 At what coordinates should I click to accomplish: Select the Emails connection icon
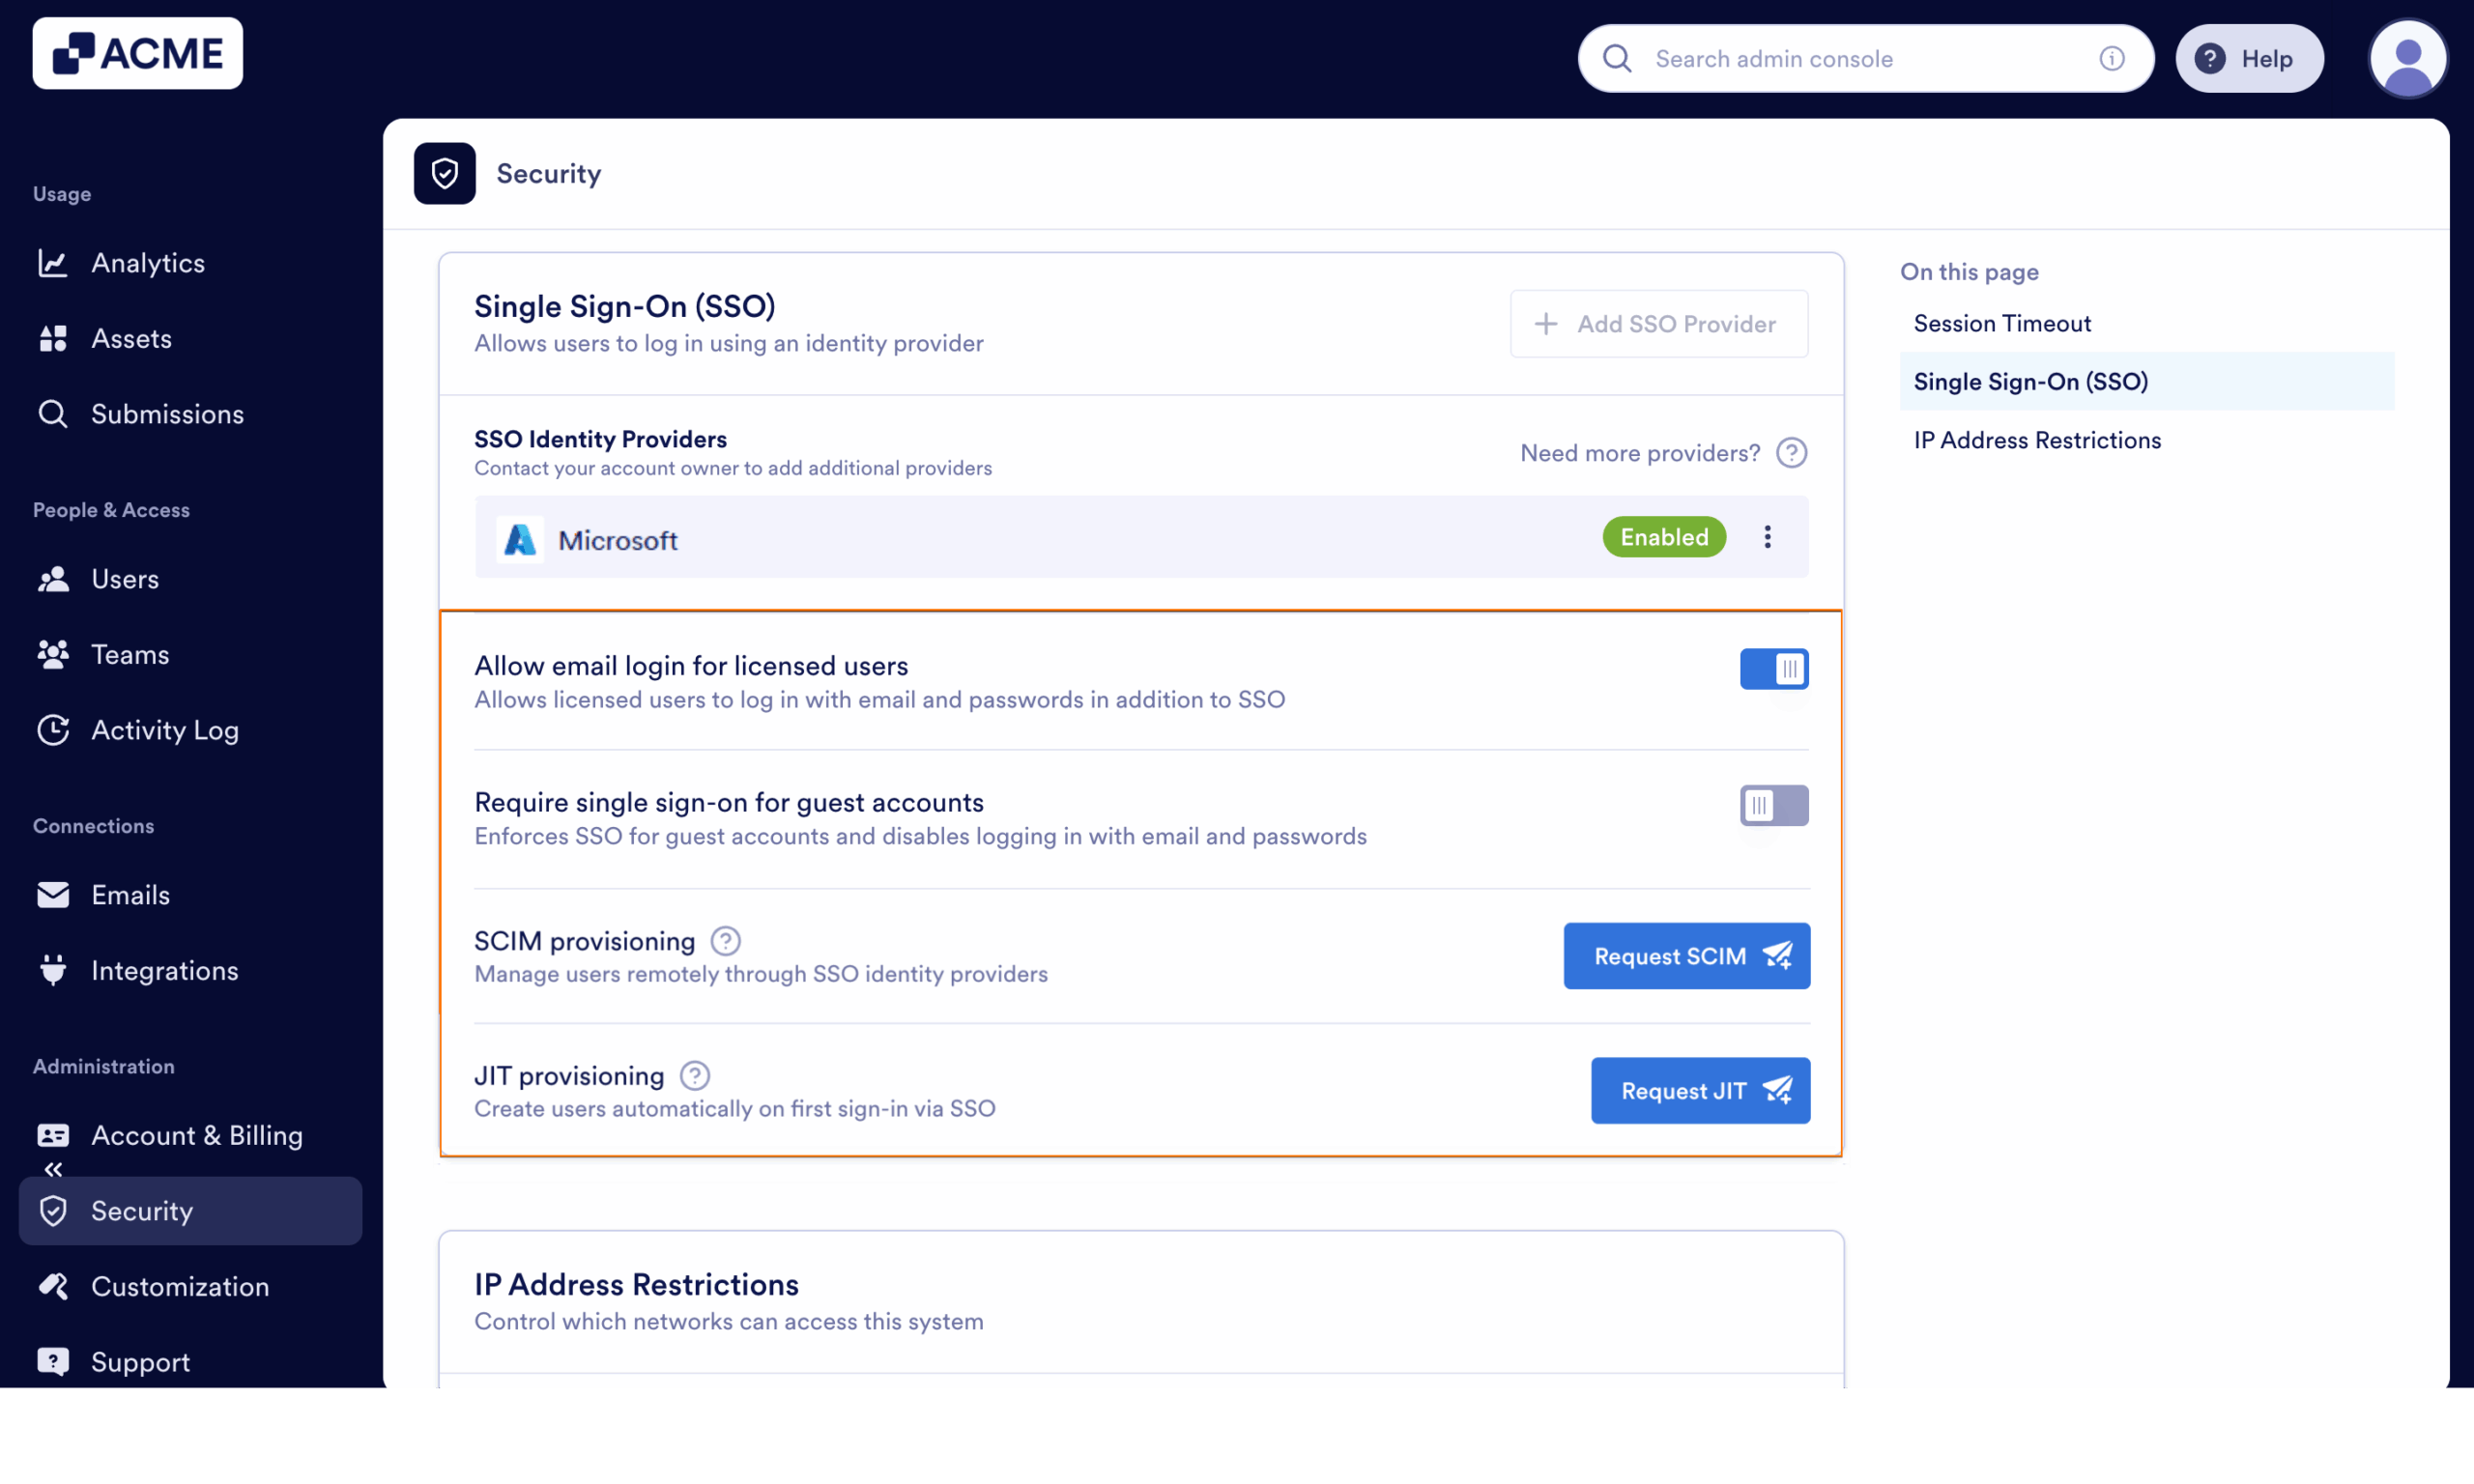tap(55, 895)
